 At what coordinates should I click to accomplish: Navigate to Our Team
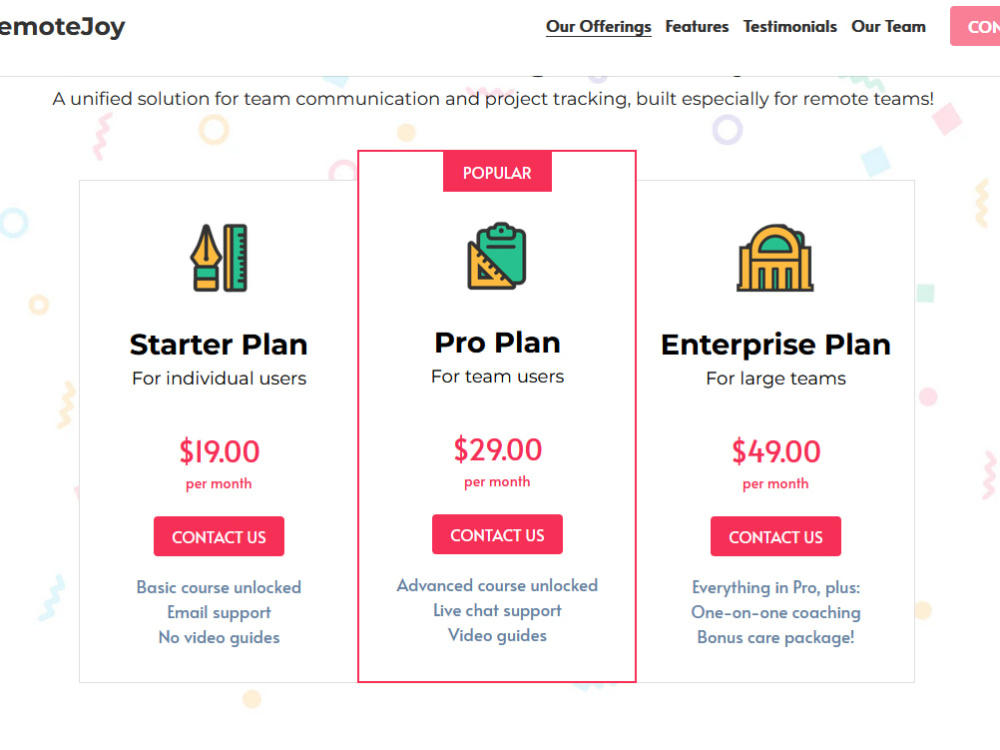pyautogui.click(x=888, y=27)
